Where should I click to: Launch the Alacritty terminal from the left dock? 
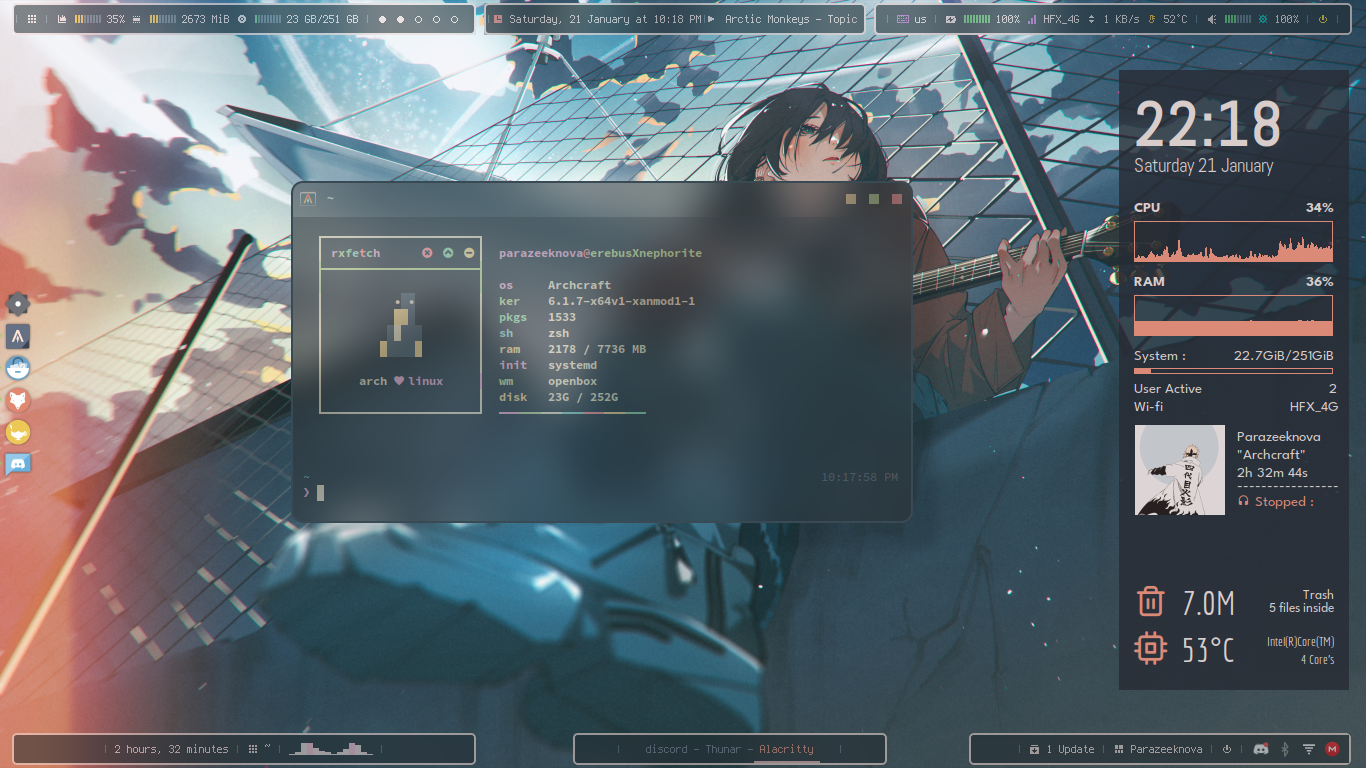(x=18, y=336)
